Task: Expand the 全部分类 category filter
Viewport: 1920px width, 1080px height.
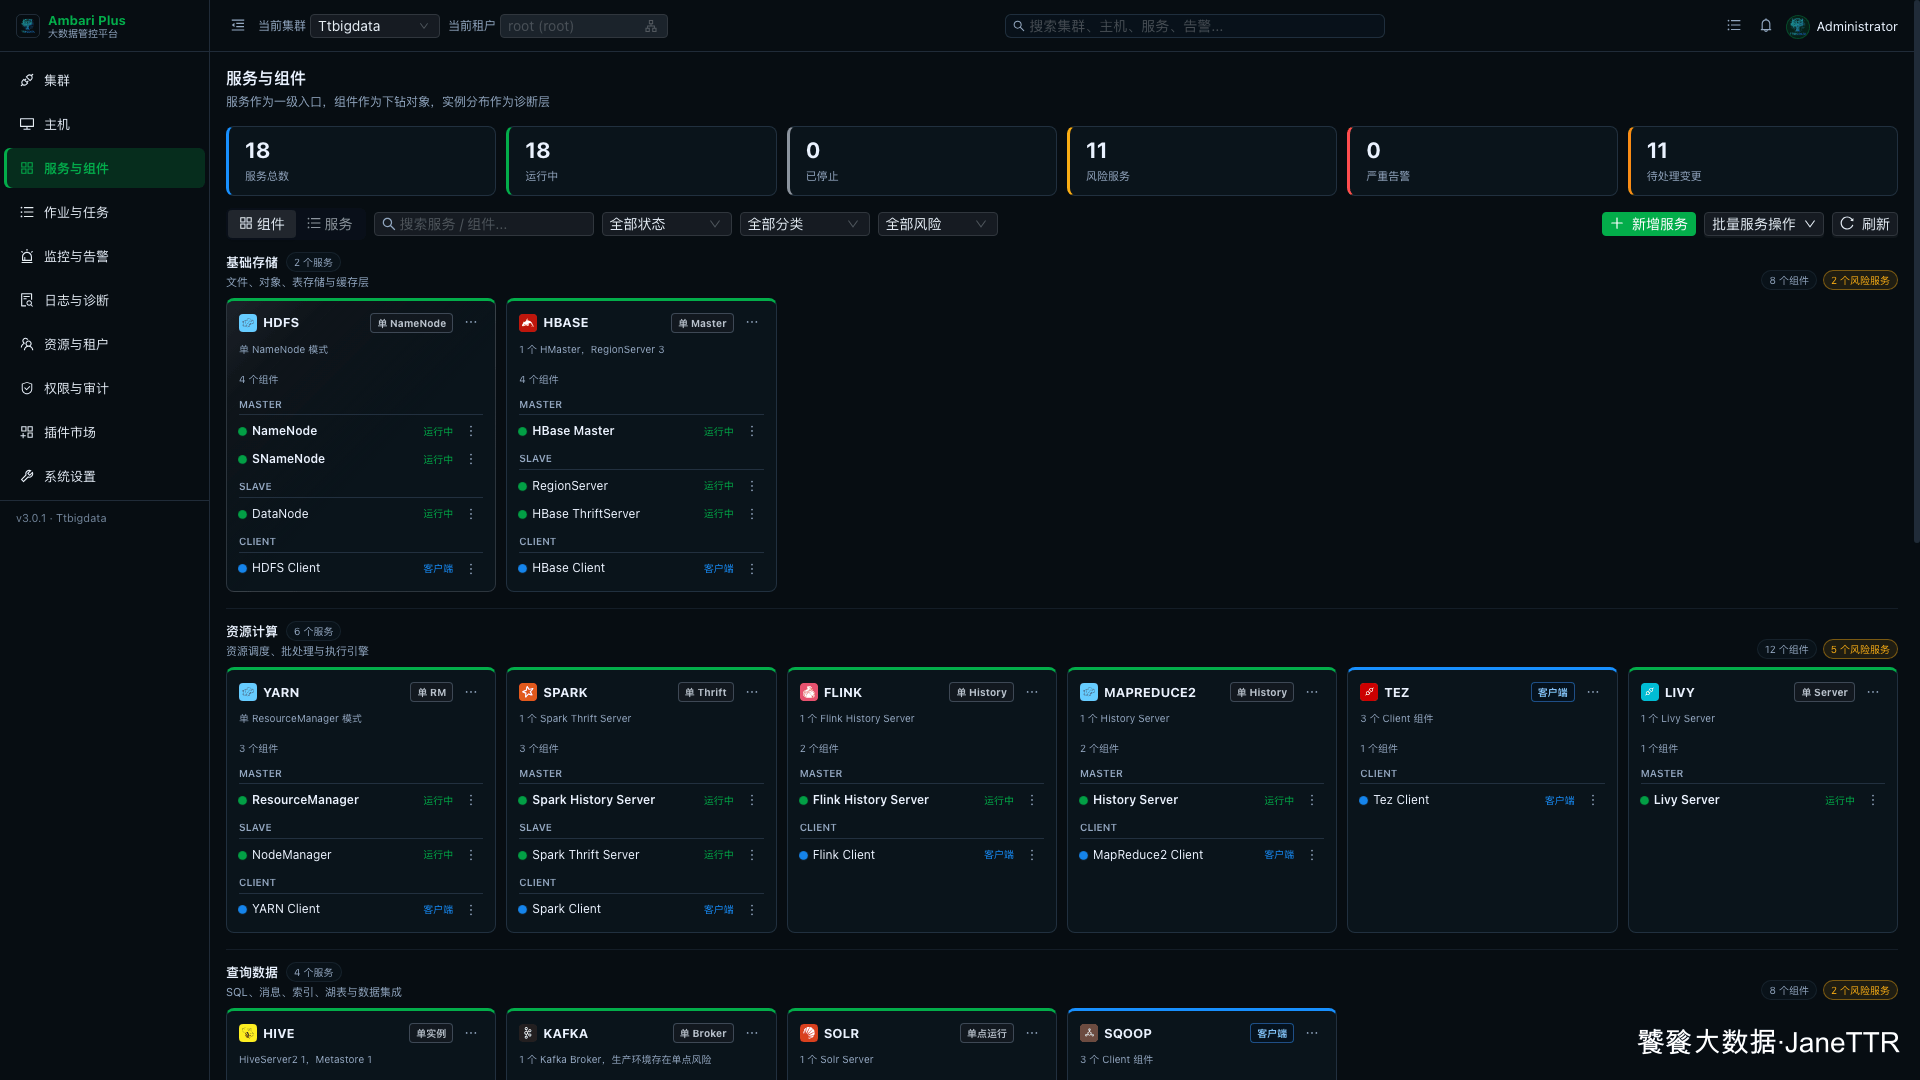Action: [804, 224]
